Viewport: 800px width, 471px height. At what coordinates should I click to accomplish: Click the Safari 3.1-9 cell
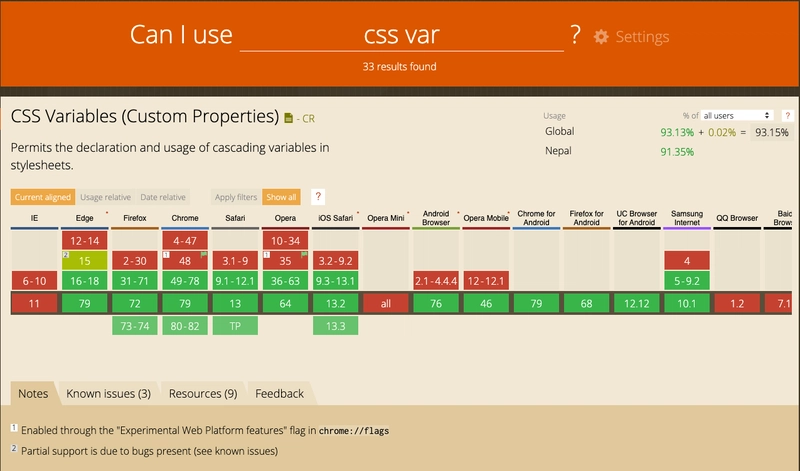point(235,261)
